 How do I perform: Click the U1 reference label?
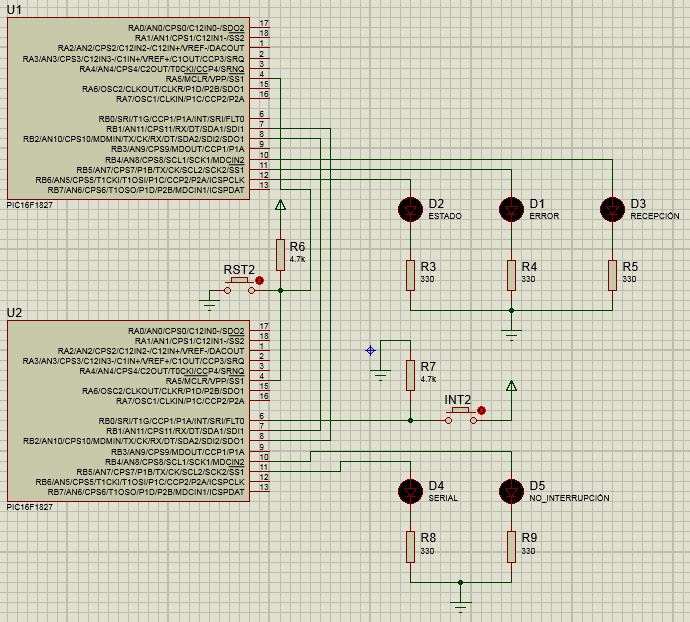click(14, 10)
